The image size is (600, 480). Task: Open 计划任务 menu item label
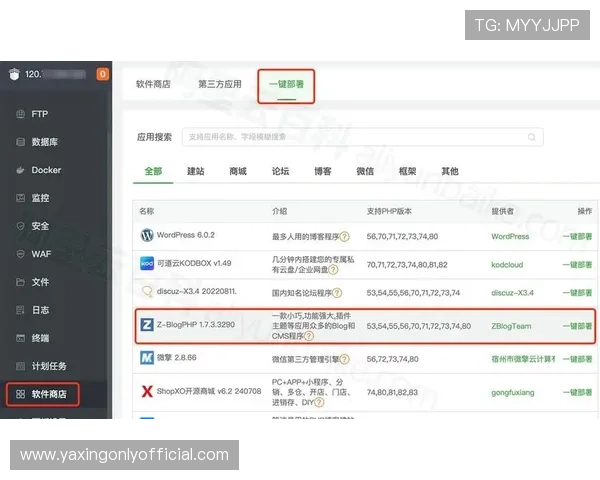click(49, 366)
